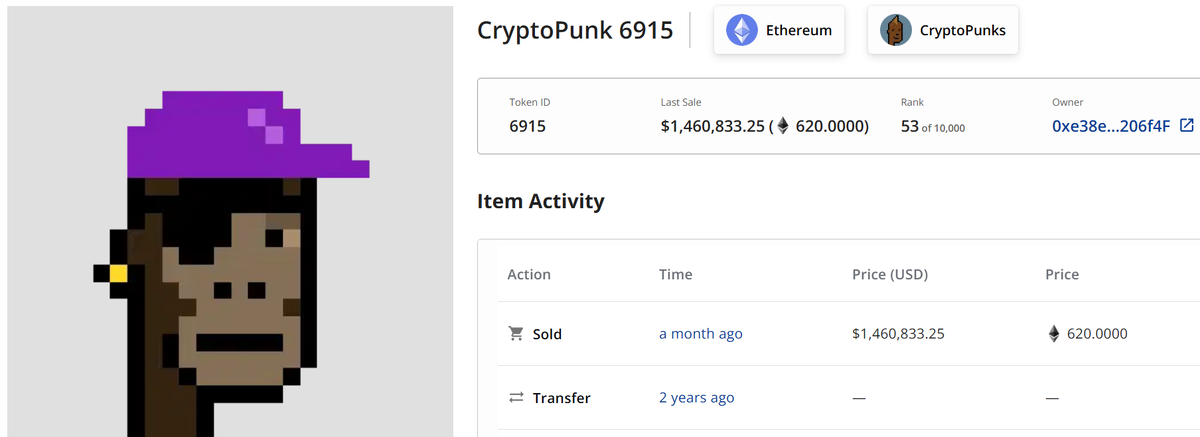This screenshot has width=1200, height=437.
Task: Click the Transfer arrows icon
Action: click(516, 398)
